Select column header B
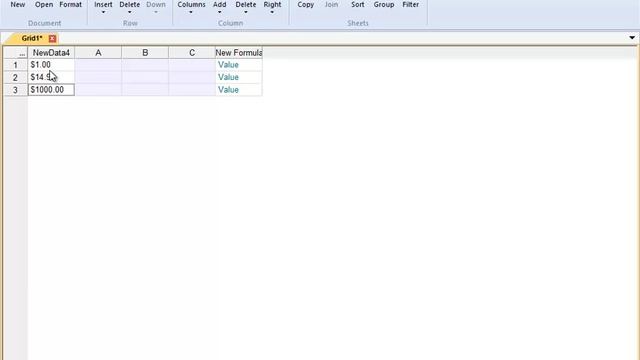640x360 pixels. coord(145,53)
